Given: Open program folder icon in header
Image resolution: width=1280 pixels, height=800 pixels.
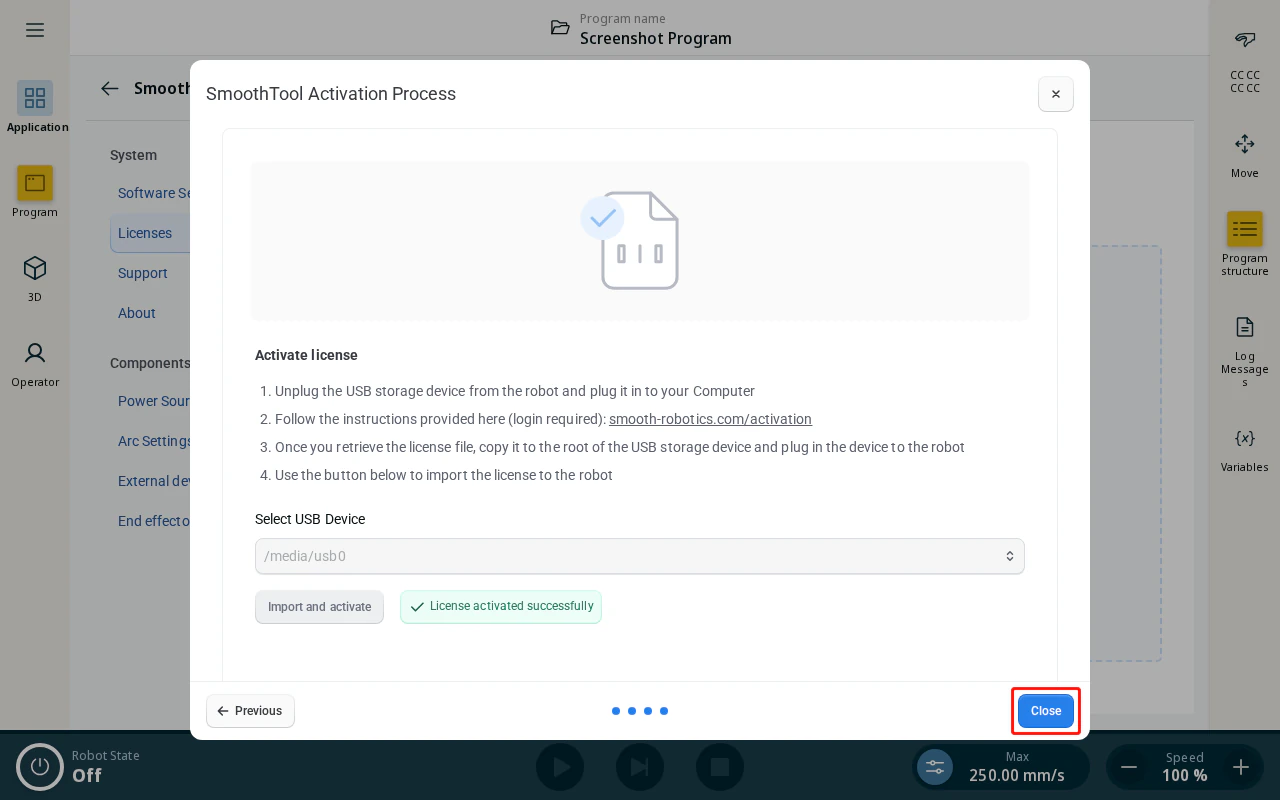Looking at the screenshot, I should [560, 28].
